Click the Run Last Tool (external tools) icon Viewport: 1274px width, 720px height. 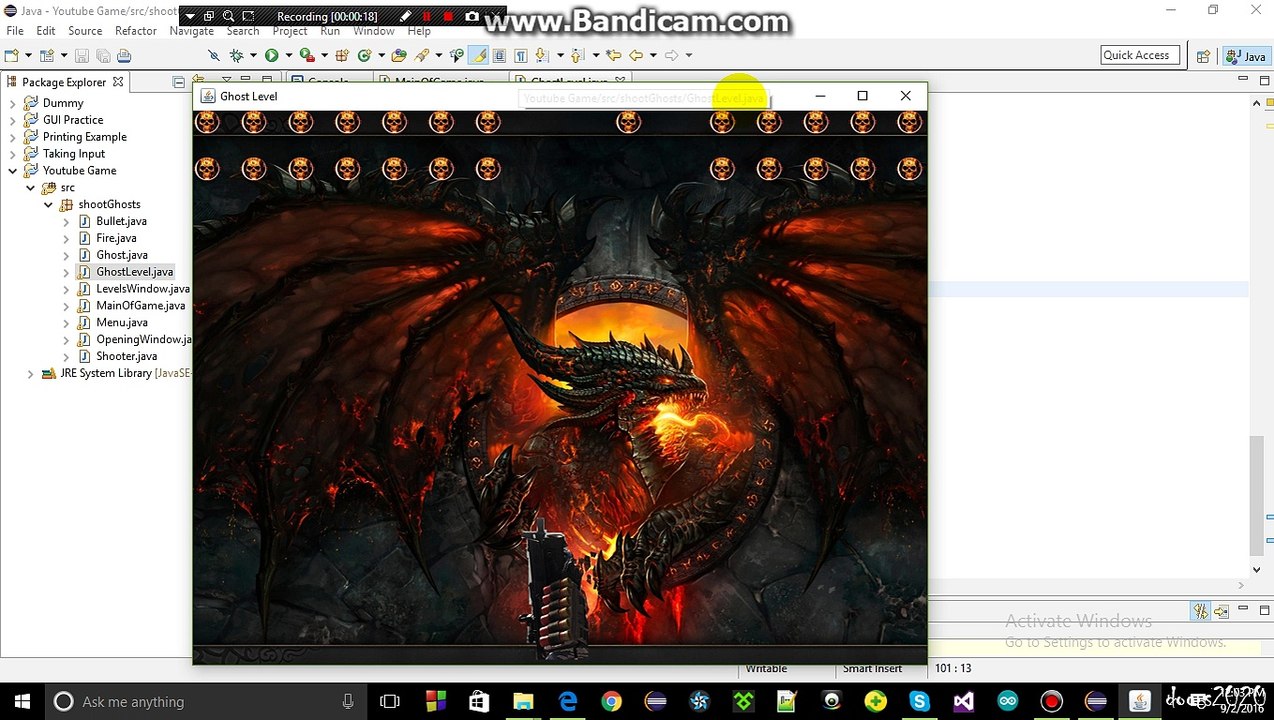point(306,55)
